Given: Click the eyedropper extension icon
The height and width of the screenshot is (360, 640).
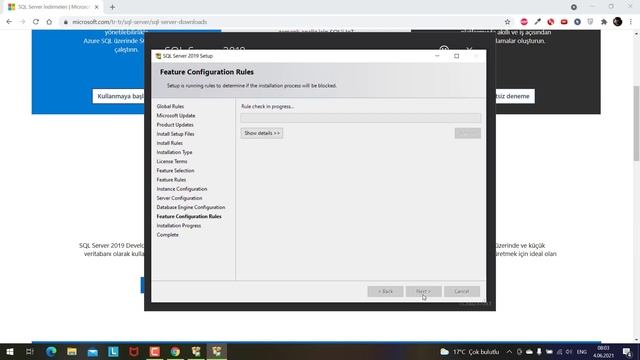Looking at the screenshot, I should (537, 22).
